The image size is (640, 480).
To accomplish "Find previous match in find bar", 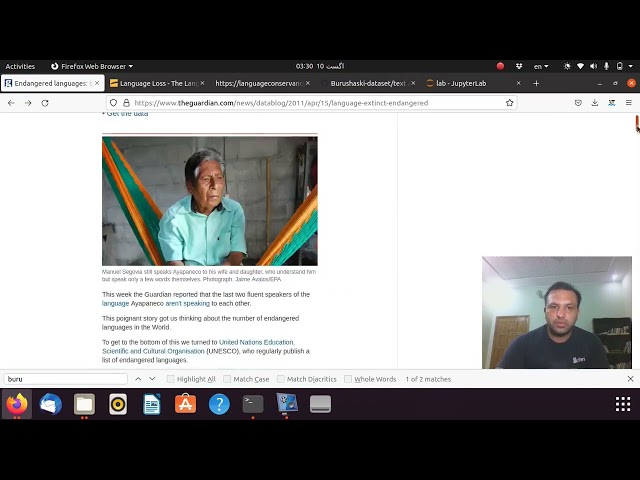I will coord(138,379).
